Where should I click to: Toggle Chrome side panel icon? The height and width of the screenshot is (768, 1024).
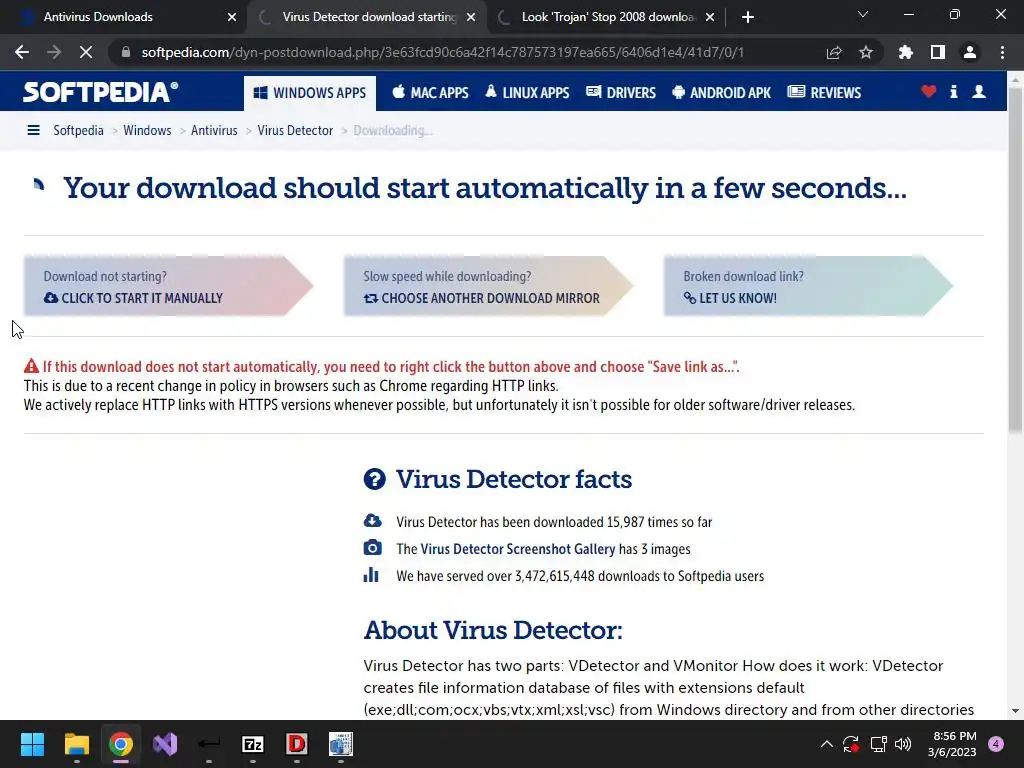pyautogui.click(x=938, y=52)
